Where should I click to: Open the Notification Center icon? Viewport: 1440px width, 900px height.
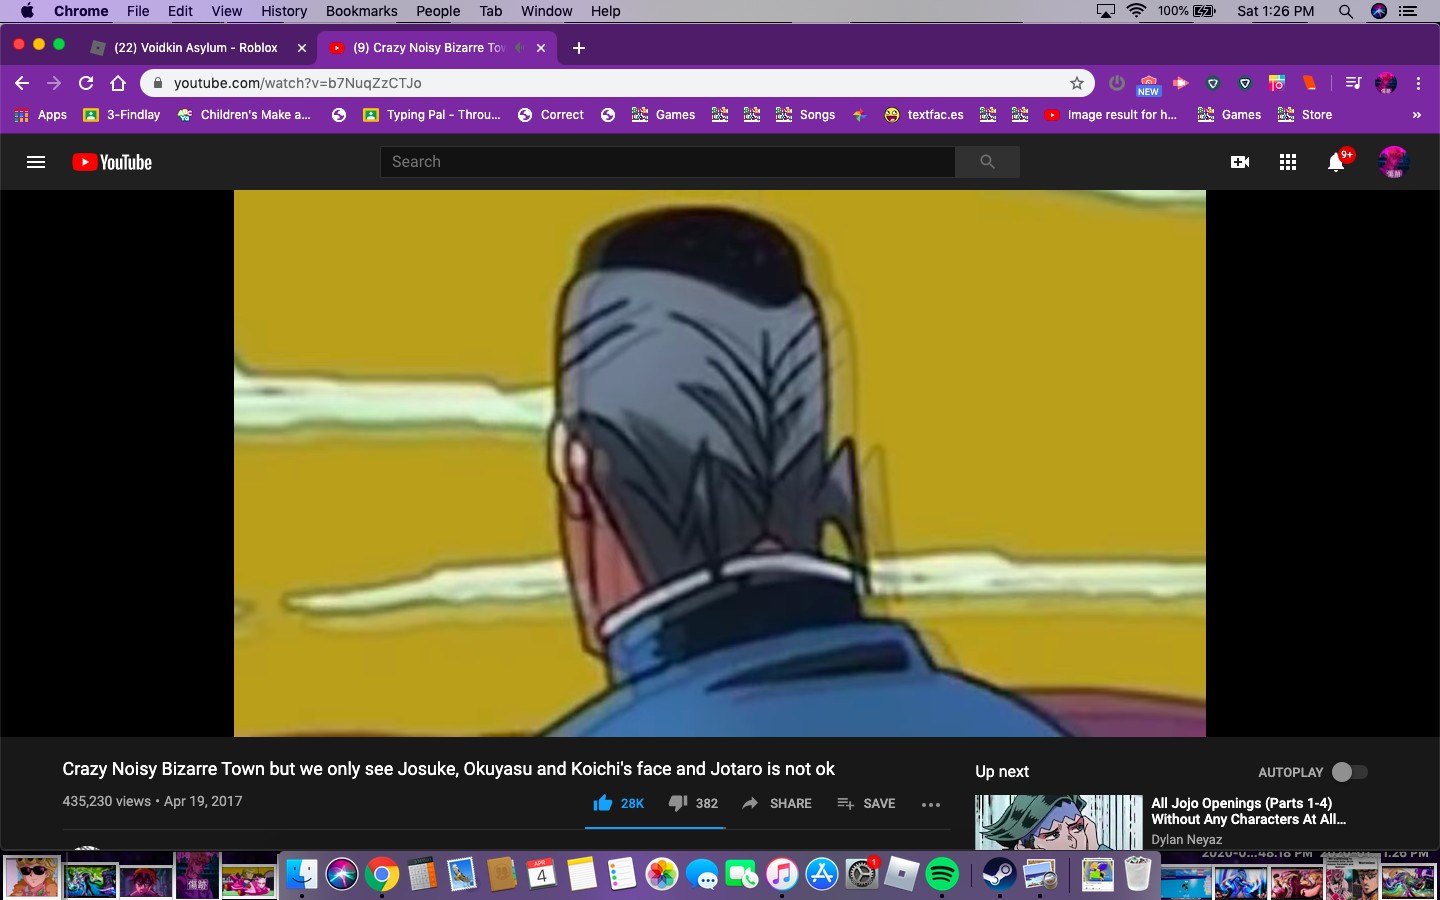tap(1409, 11)
